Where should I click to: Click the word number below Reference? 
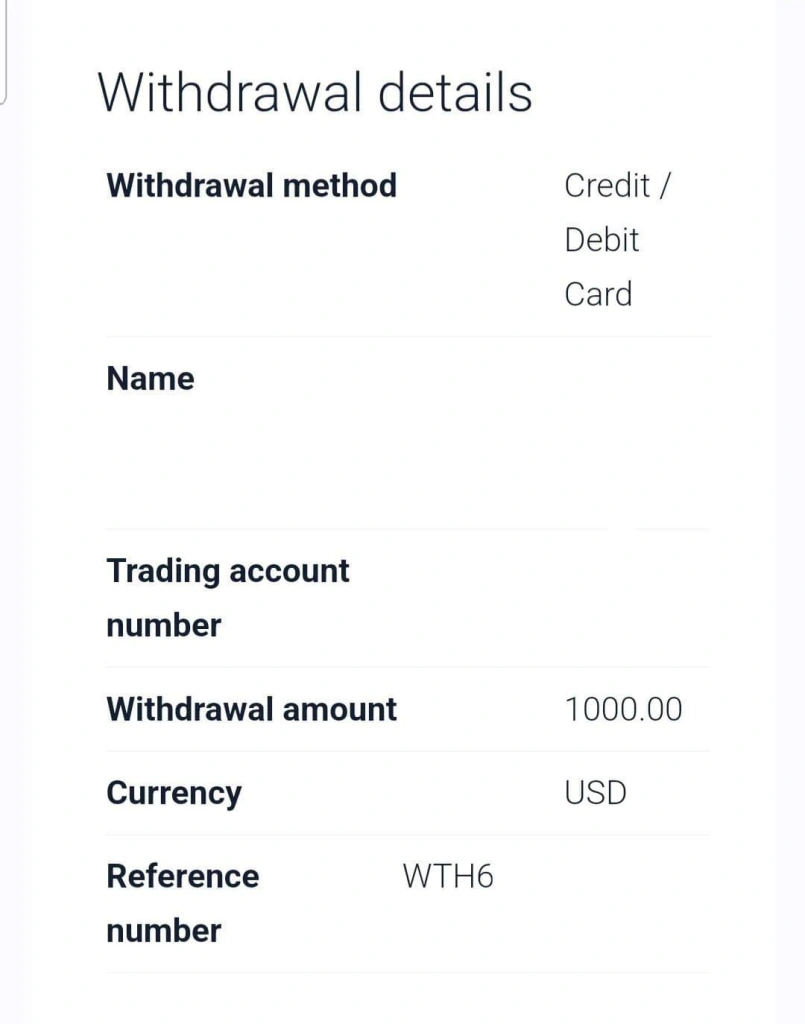164,931
